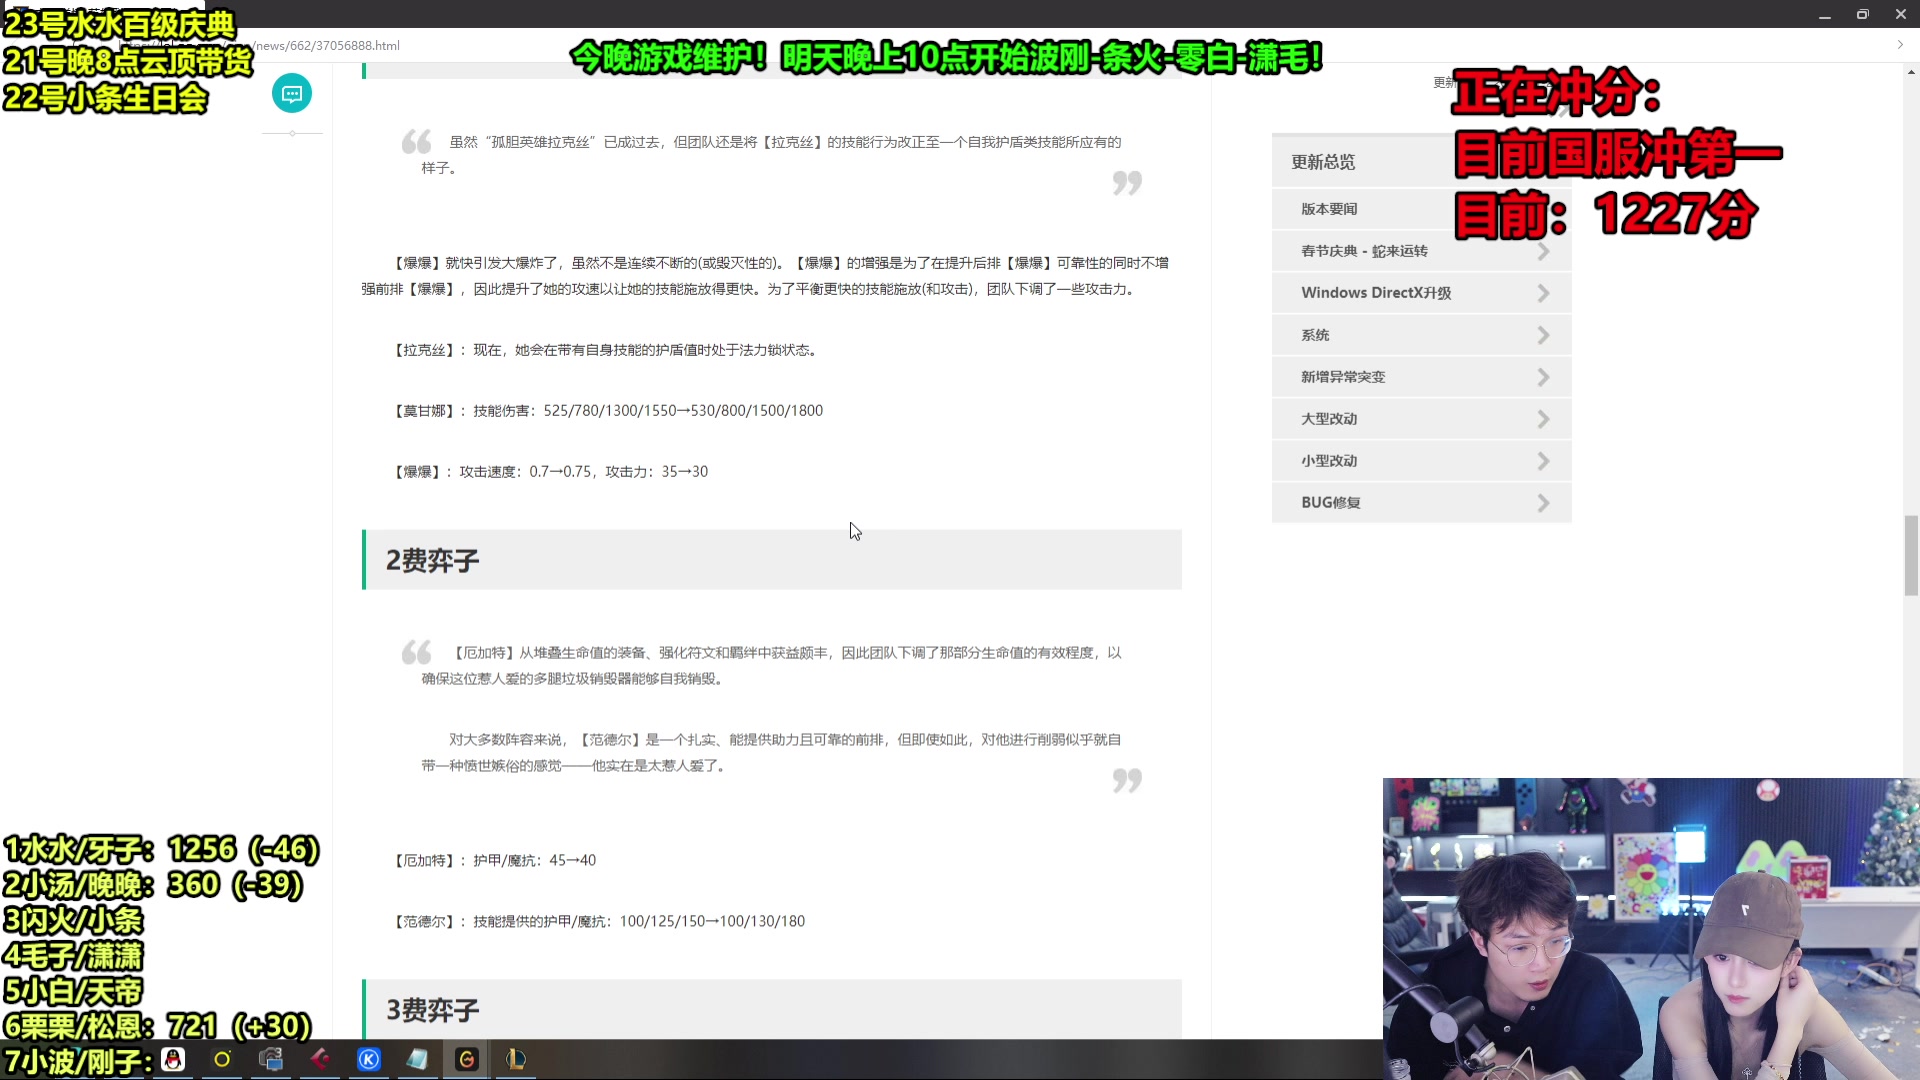Image resolution: width=1920 pixels, height=1080 pixels.
Task: Open Notepad from the taskbar
Action: point(417,1059)
